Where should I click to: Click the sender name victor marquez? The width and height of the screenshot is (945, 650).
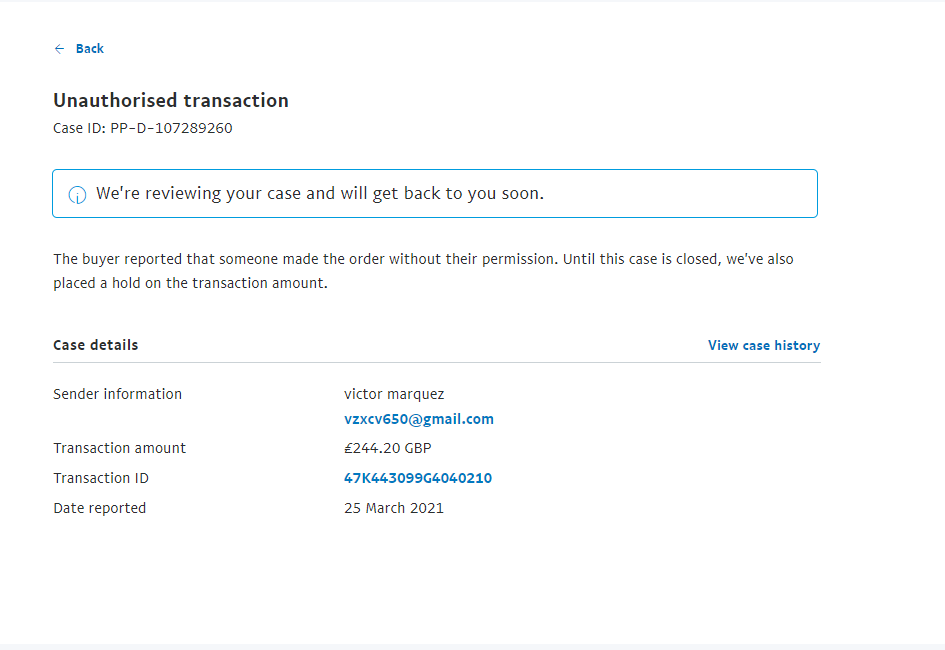coord(393,394)
